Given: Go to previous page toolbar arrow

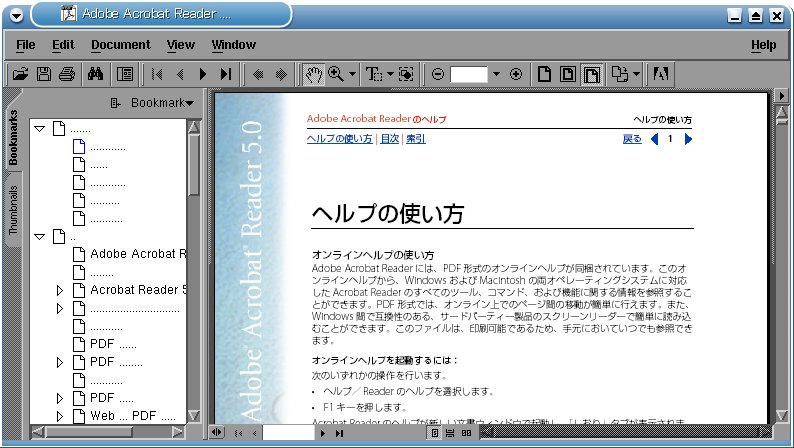Looking at the screenshot, I should click(180, 74).
